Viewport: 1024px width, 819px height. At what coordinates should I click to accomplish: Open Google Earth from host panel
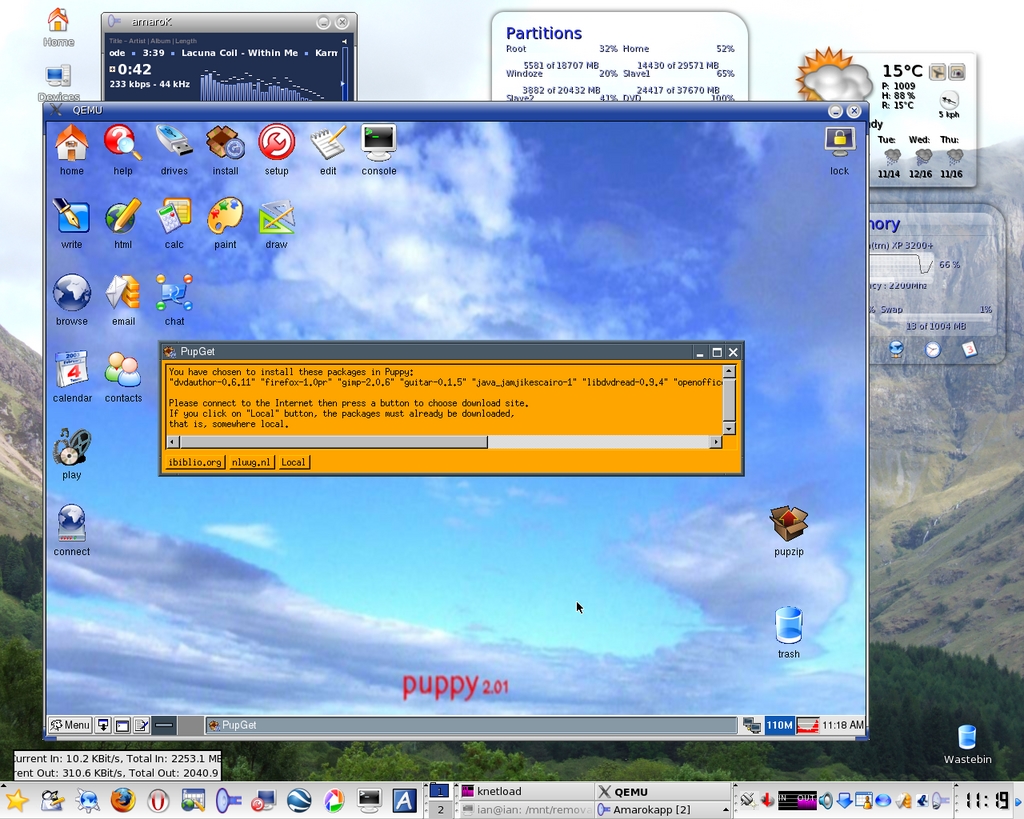(298, 800)
